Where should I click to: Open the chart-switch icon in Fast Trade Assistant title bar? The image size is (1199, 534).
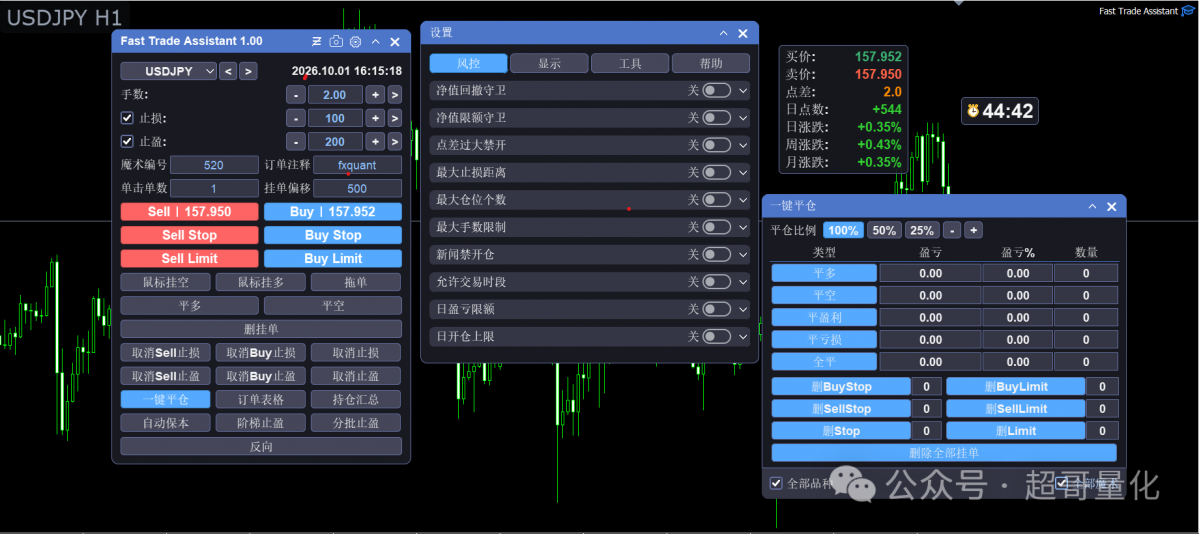tap(317, 42)
